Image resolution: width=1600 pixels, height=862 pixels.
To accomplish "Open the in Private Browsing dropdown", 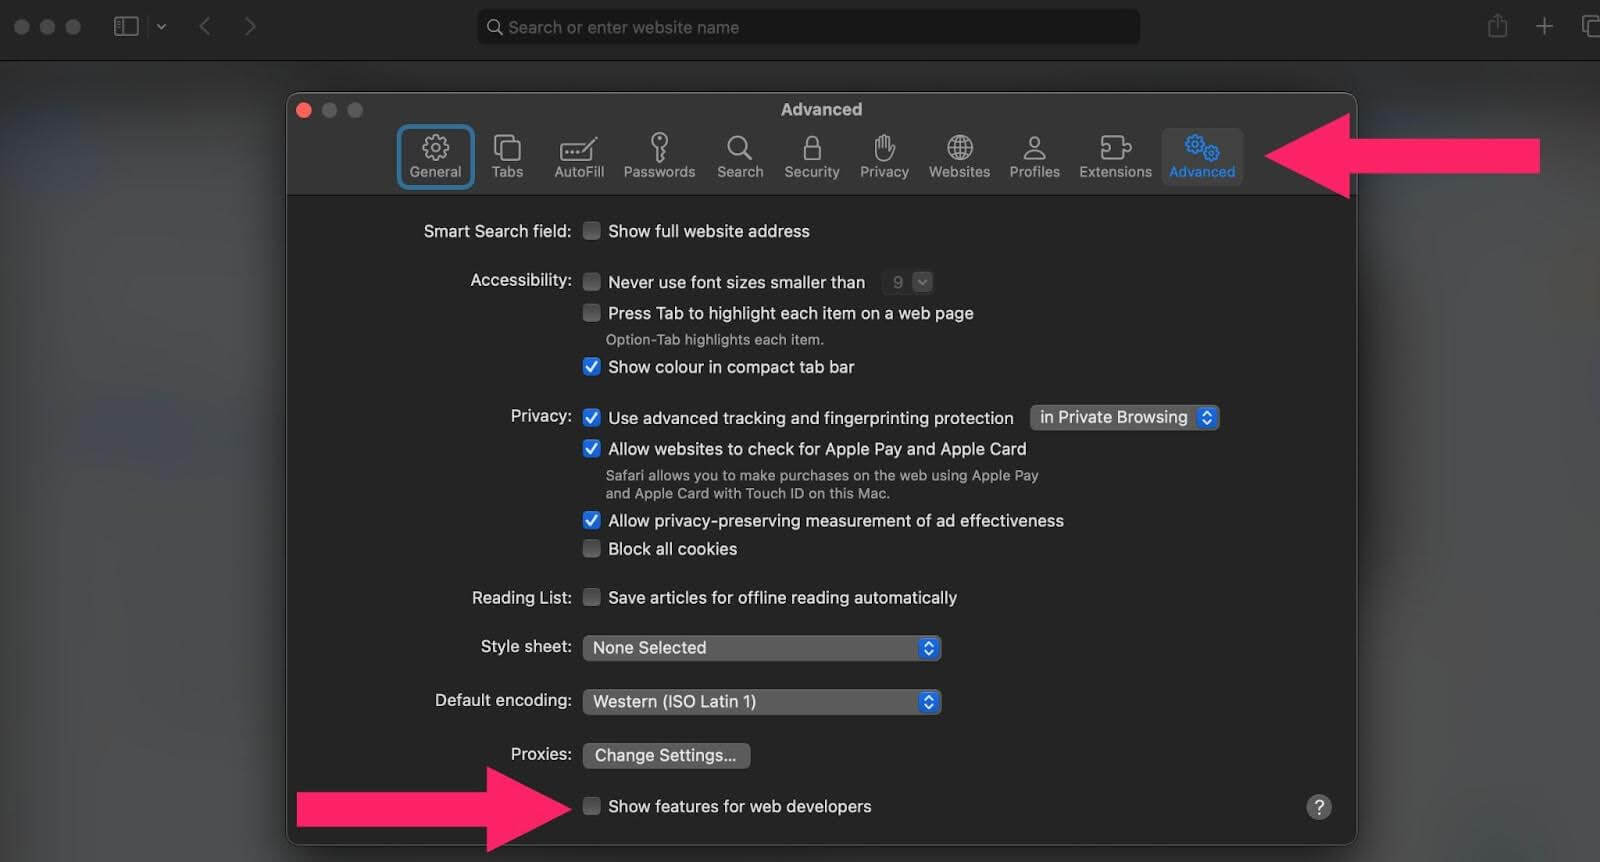I will (x=1124, y=418).
